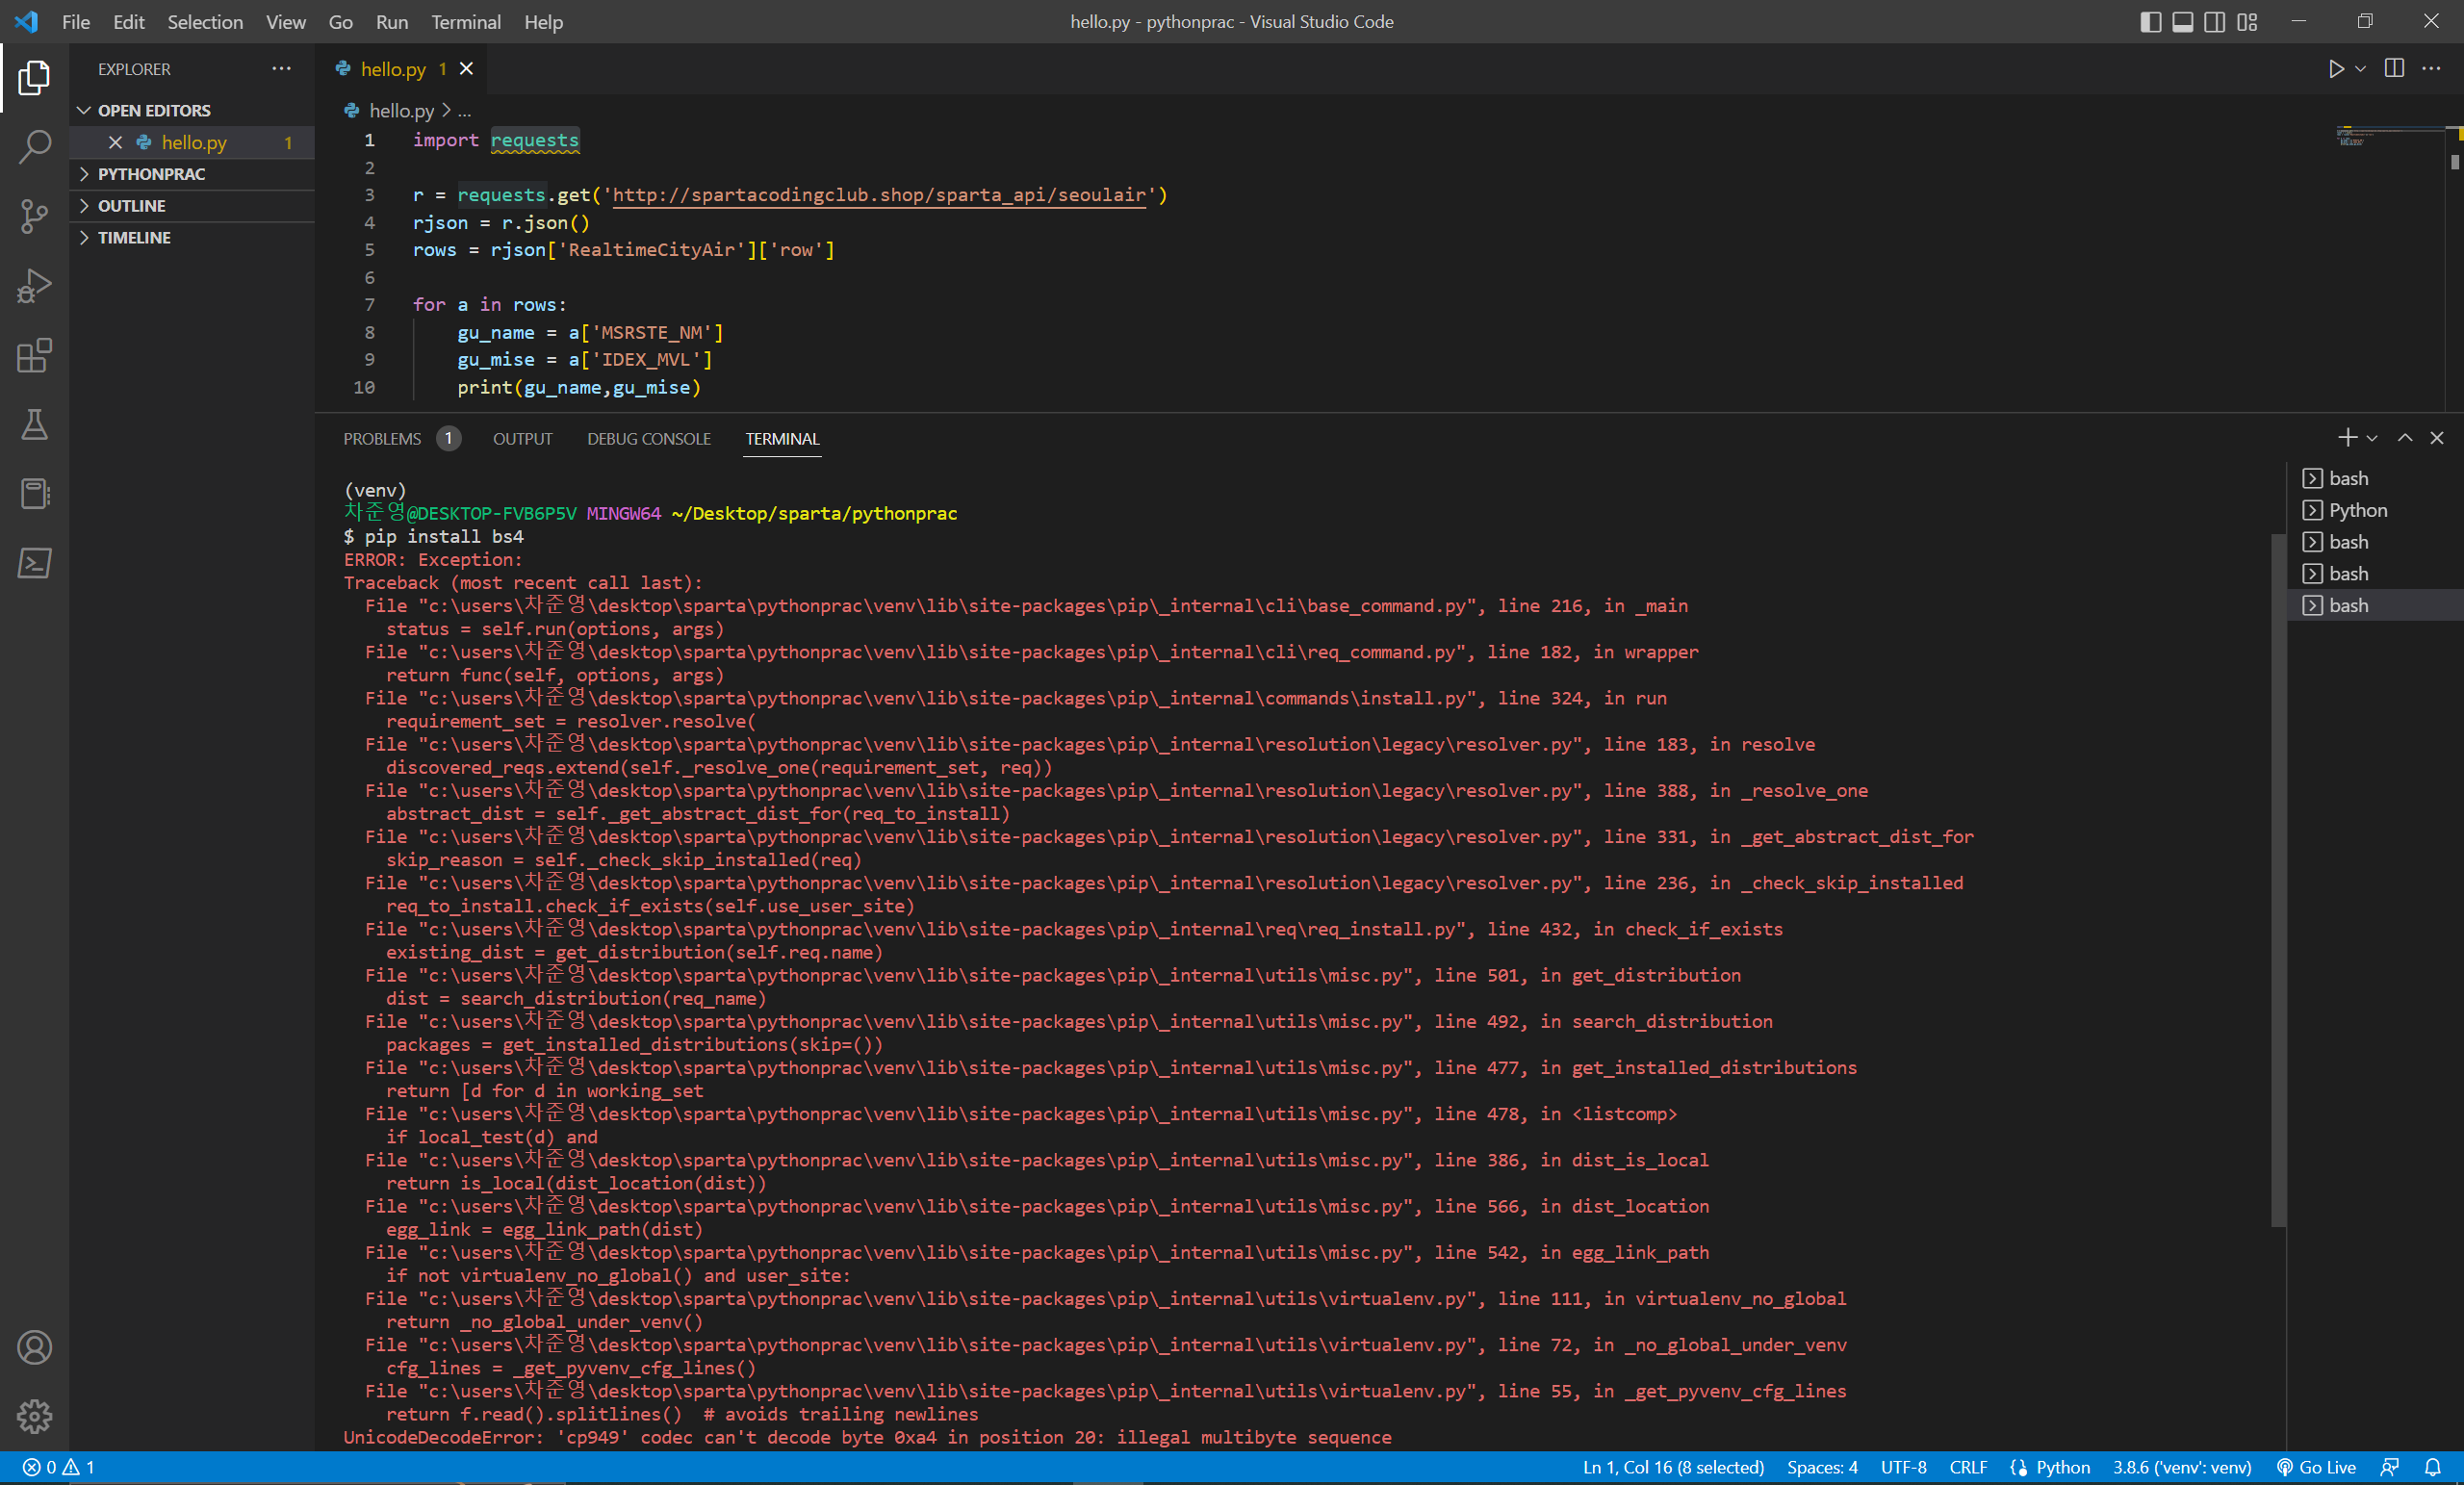Open the Explorer view in activity bar
This screenshot has height=1485, width=2464.
(34, 77)
